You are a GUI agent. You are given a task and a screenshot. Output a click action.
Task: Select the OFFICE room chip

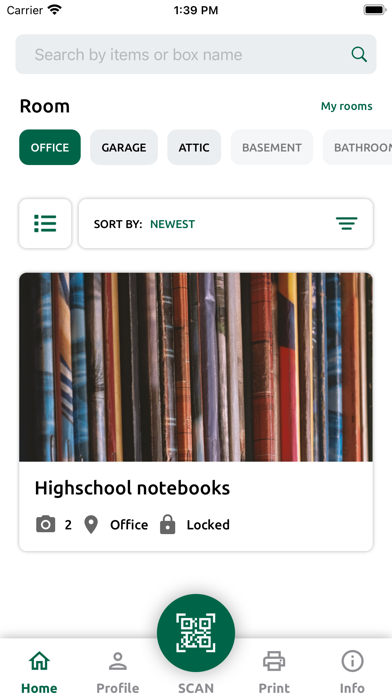point(50,147)
